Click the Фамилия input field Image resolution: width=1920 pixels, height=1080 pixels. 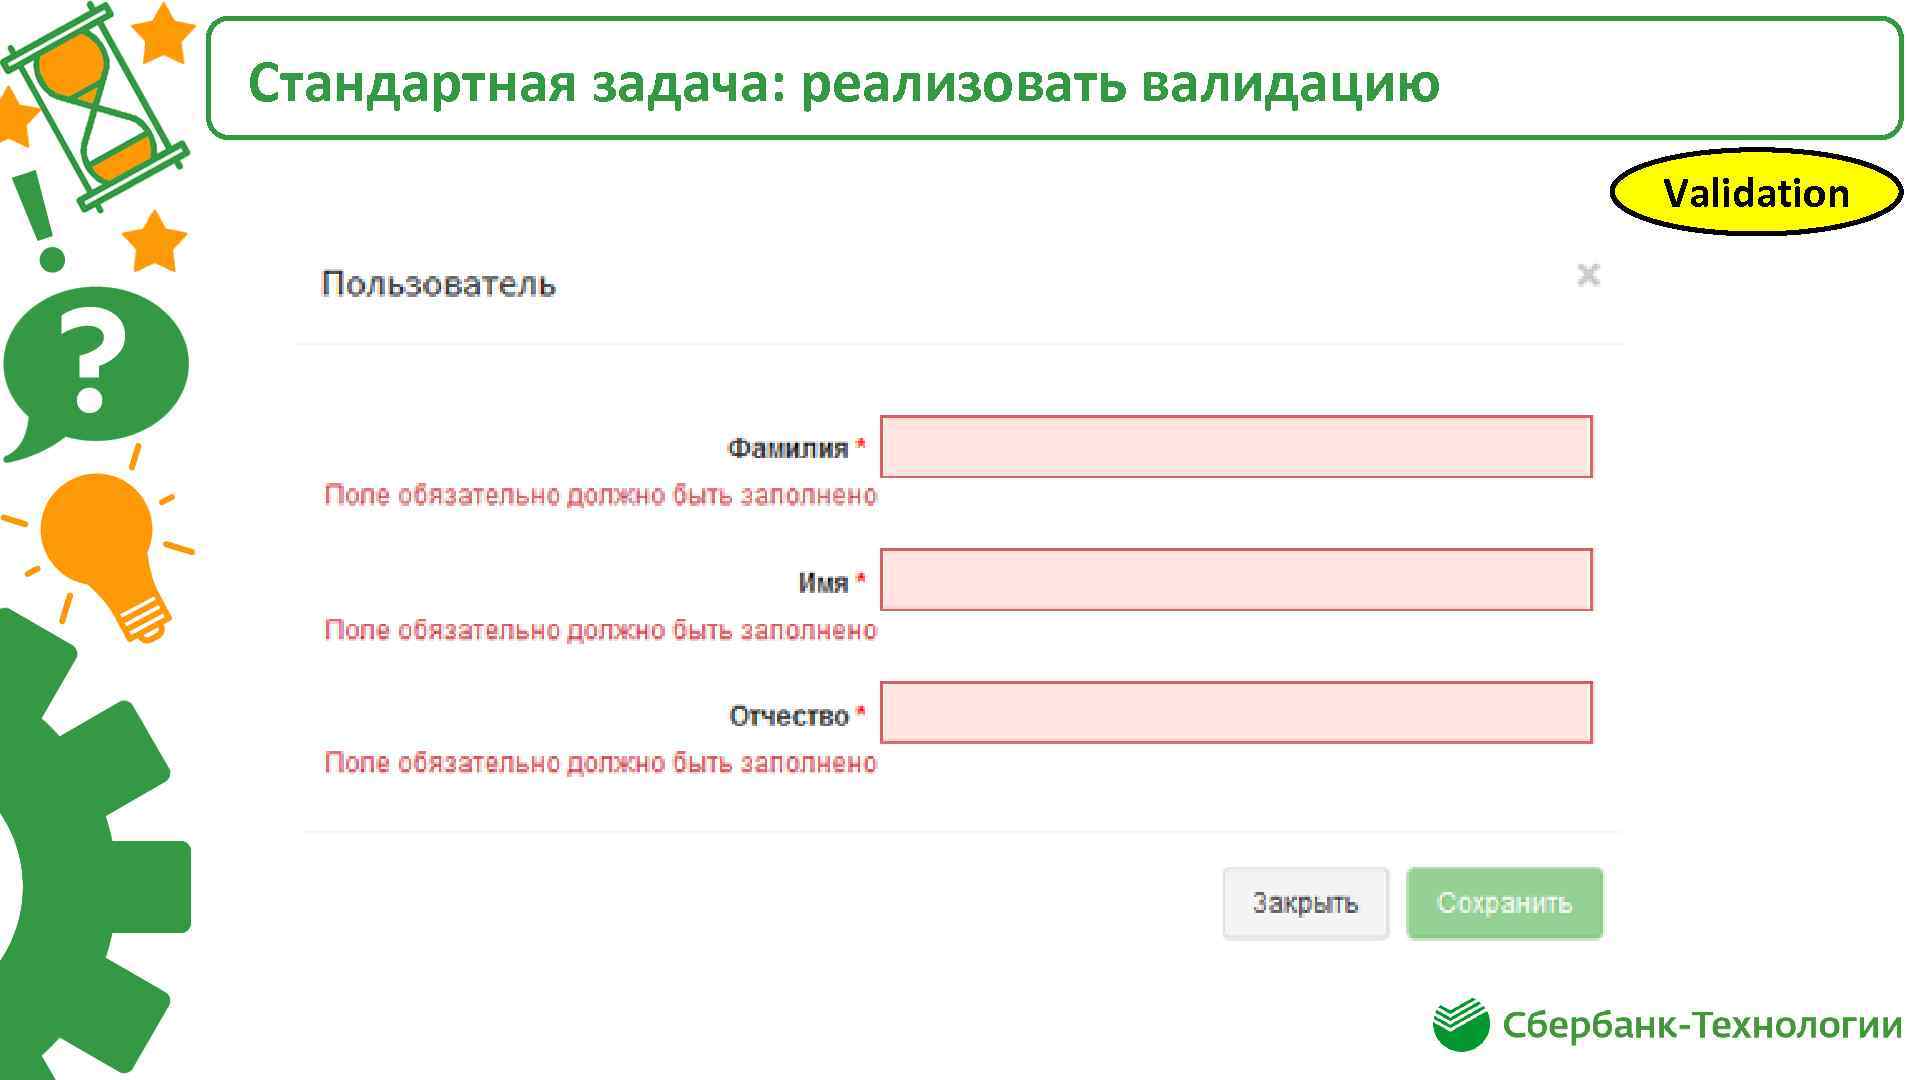pyautogui.click(x=1236, y=447)
